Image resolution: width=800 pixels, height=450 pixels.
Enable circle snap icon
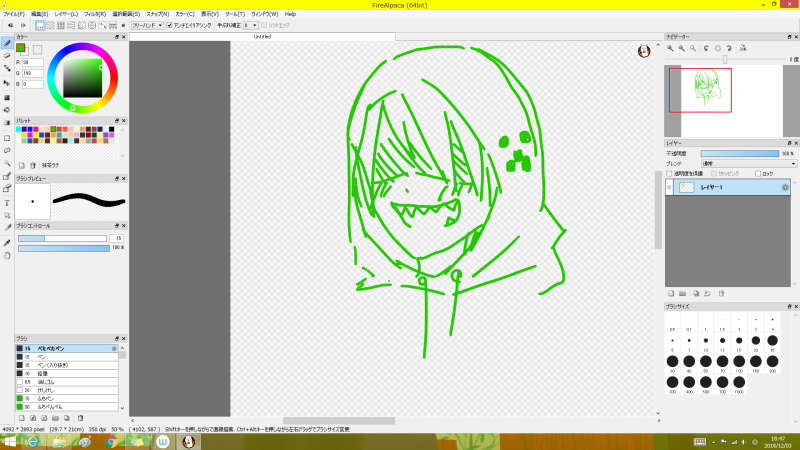(92, 25)
